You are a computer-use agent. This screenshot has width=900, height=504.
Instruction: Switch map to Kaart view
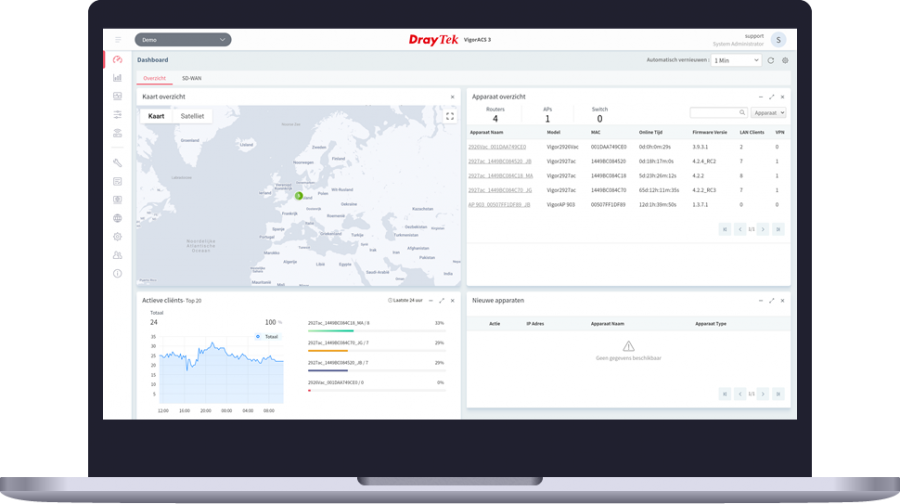coord(156,116)
